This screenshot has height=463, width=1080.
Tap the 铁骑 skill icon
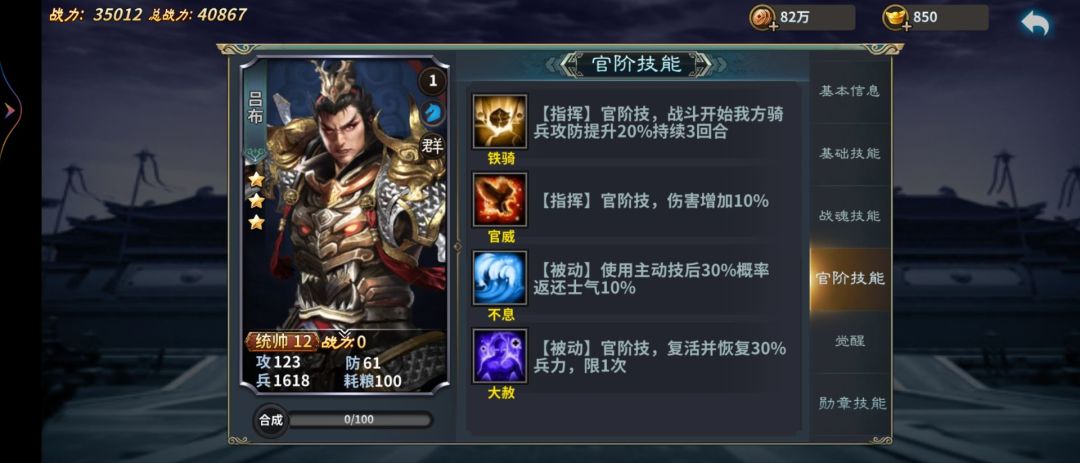pyautogui.click(x=499, y=121)
